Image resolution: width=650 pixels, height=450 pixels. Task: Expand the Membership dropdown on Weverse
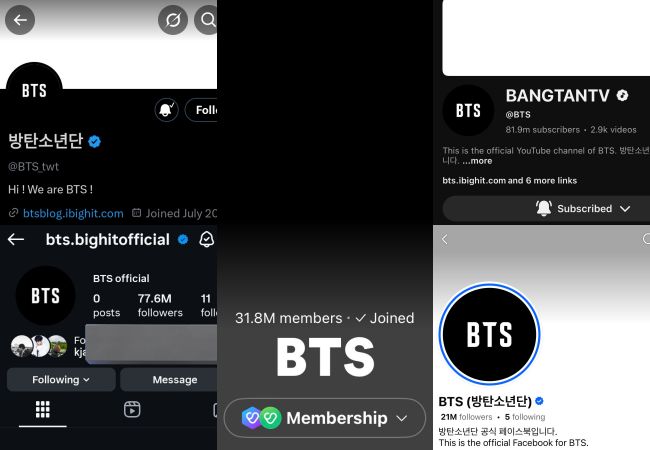(x=325, y=418)
